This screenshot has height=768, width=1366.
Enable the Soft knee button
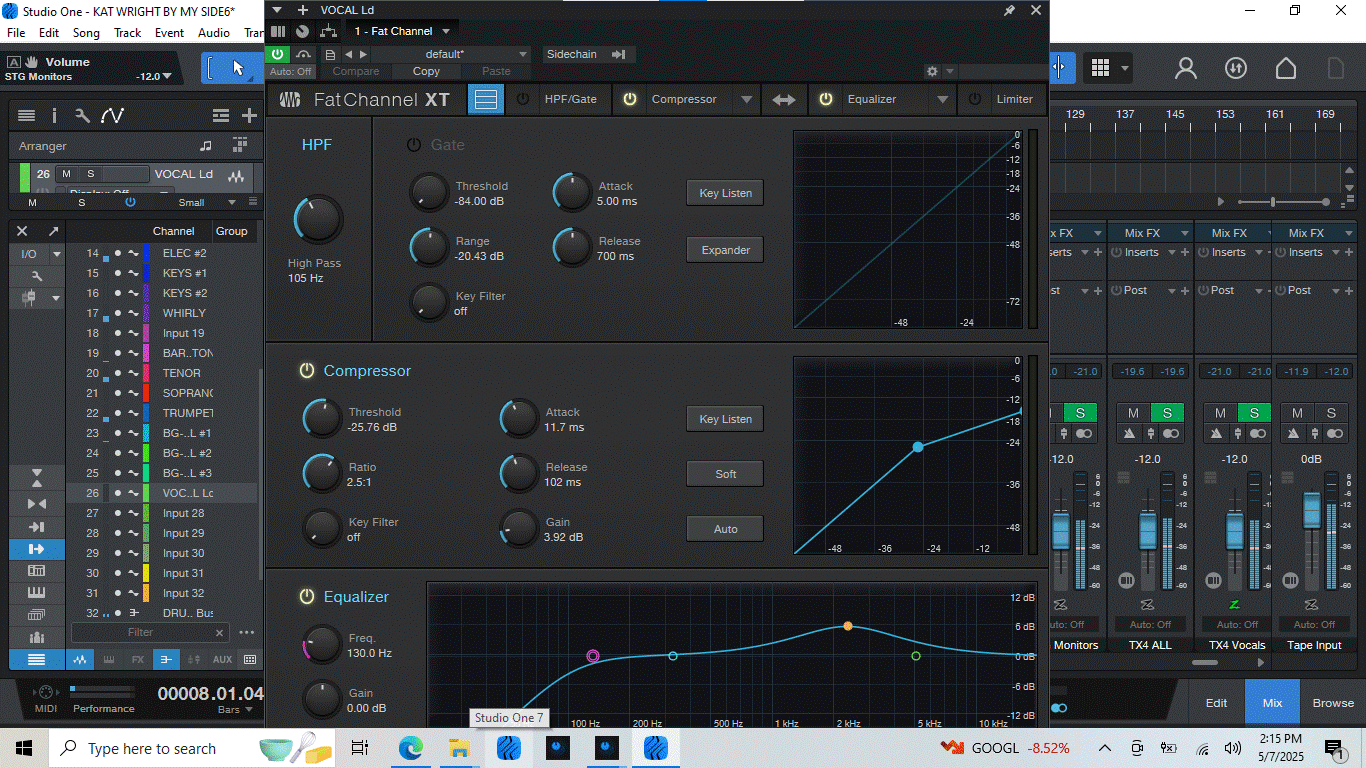725,474
